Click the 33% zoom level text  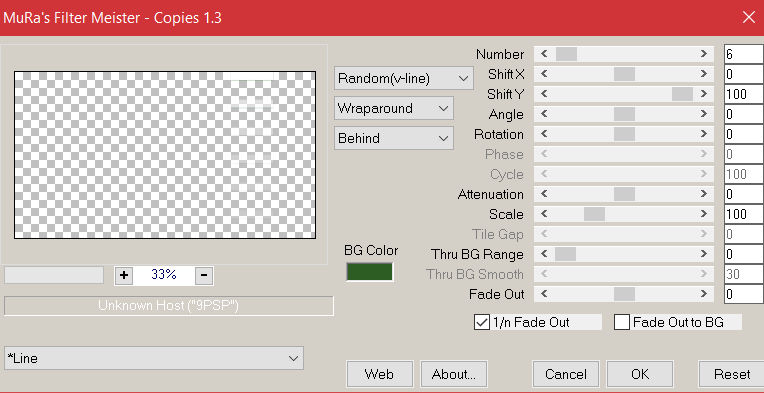(164, 275)
